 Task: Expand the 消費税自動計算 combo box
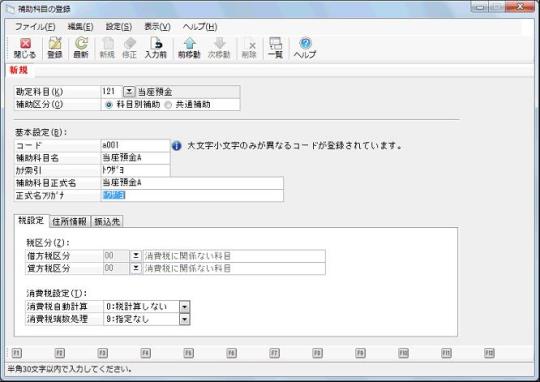[x=184, y=306]
